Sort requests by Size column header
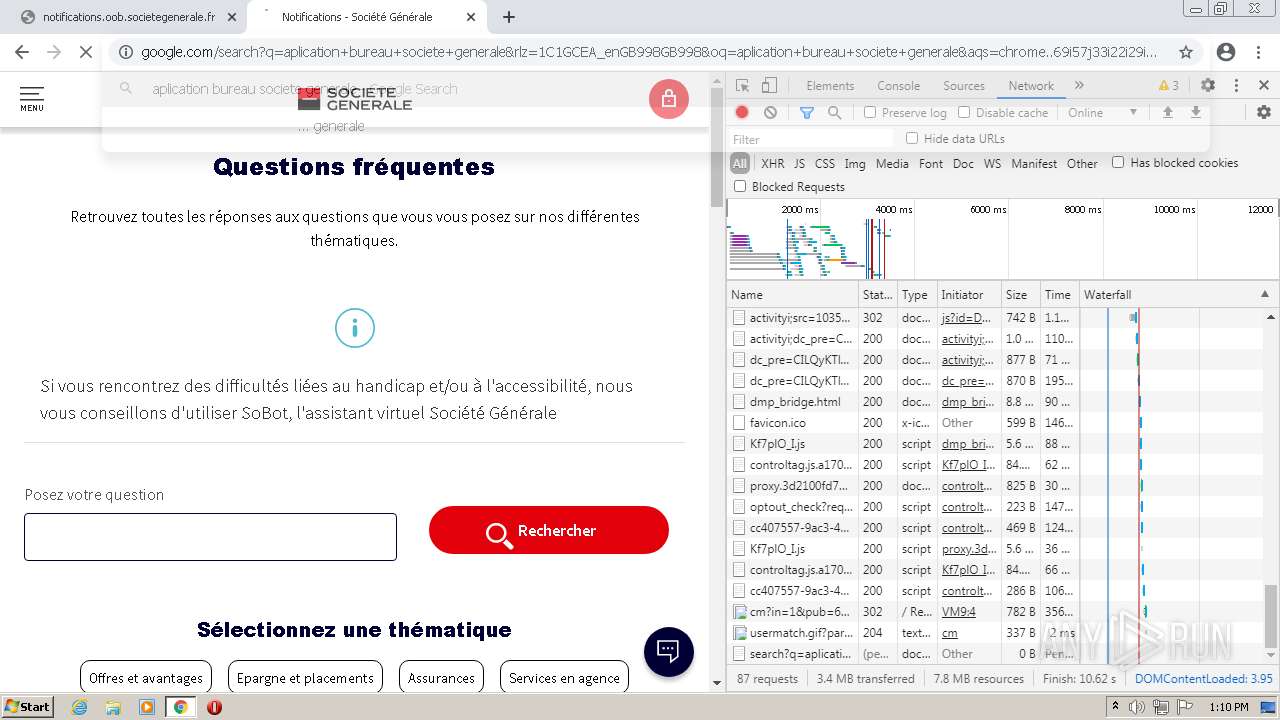The width and height of the screenshot is (1280, 720). coord(1019,294)
